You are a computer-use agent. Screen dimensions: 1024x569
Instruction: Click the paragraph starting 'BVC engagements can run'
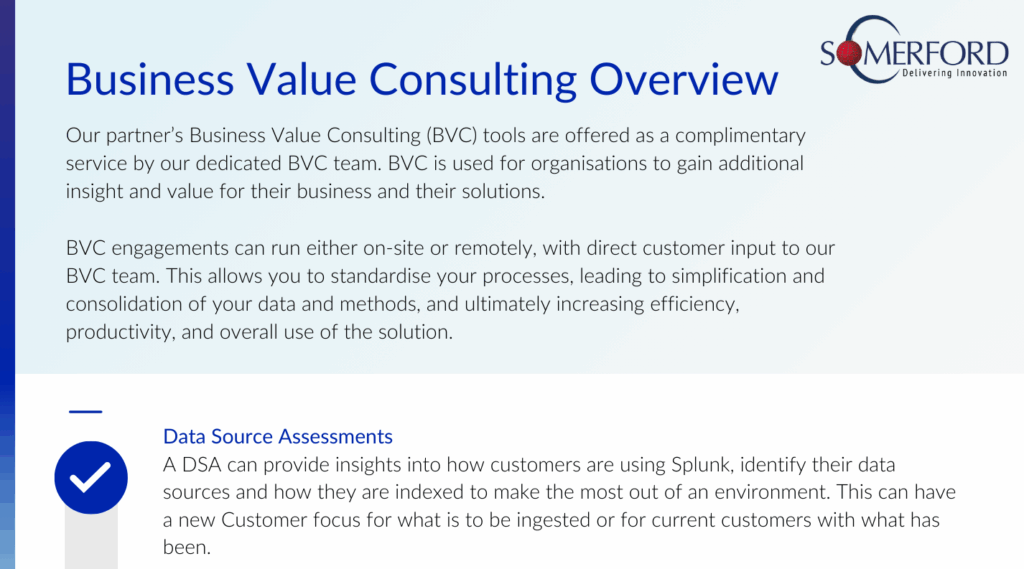pyautogui.click(x=450, y=290)
